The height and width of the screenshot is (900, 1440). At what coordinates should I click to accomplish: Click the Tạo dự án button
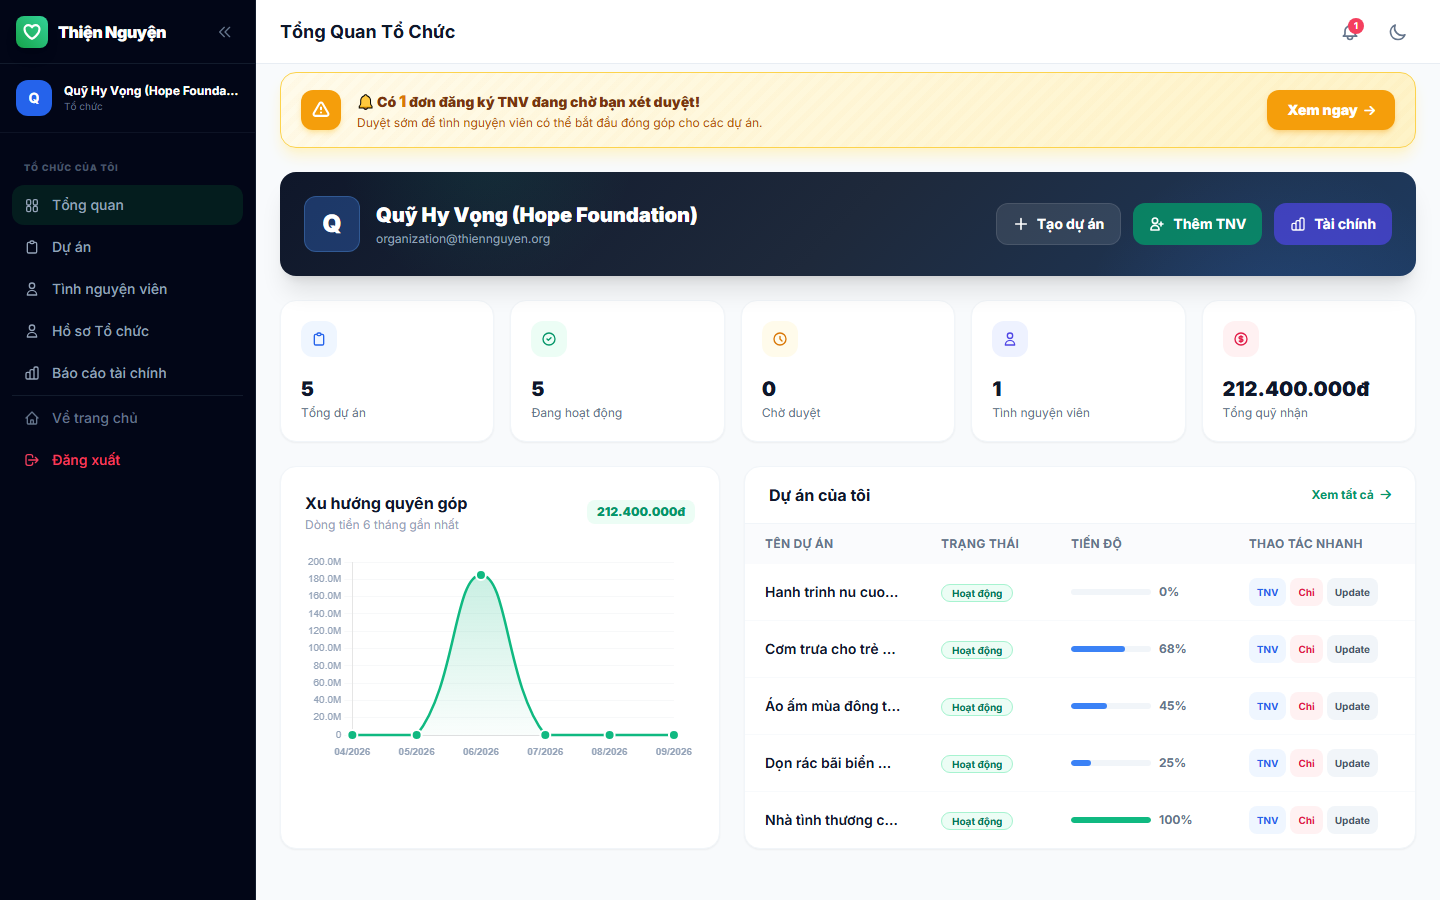coord(1058,224)
